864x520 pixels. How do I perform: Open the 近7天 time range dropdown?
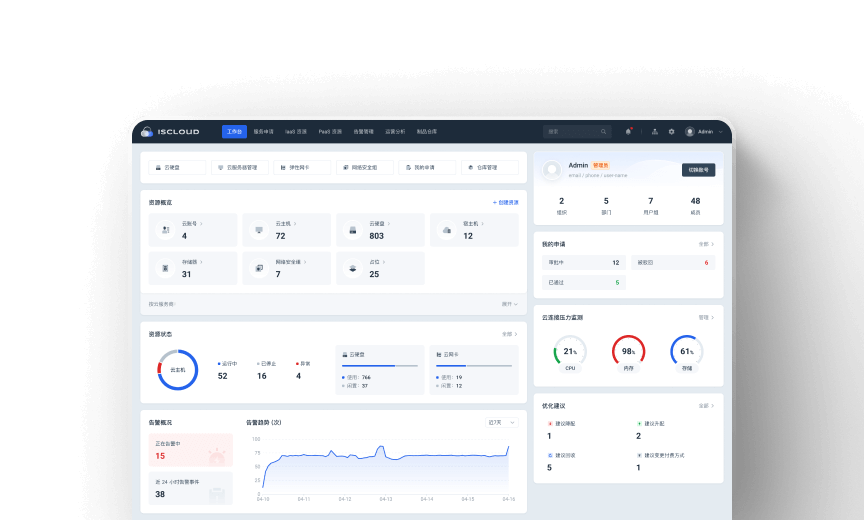coord(502,423)
